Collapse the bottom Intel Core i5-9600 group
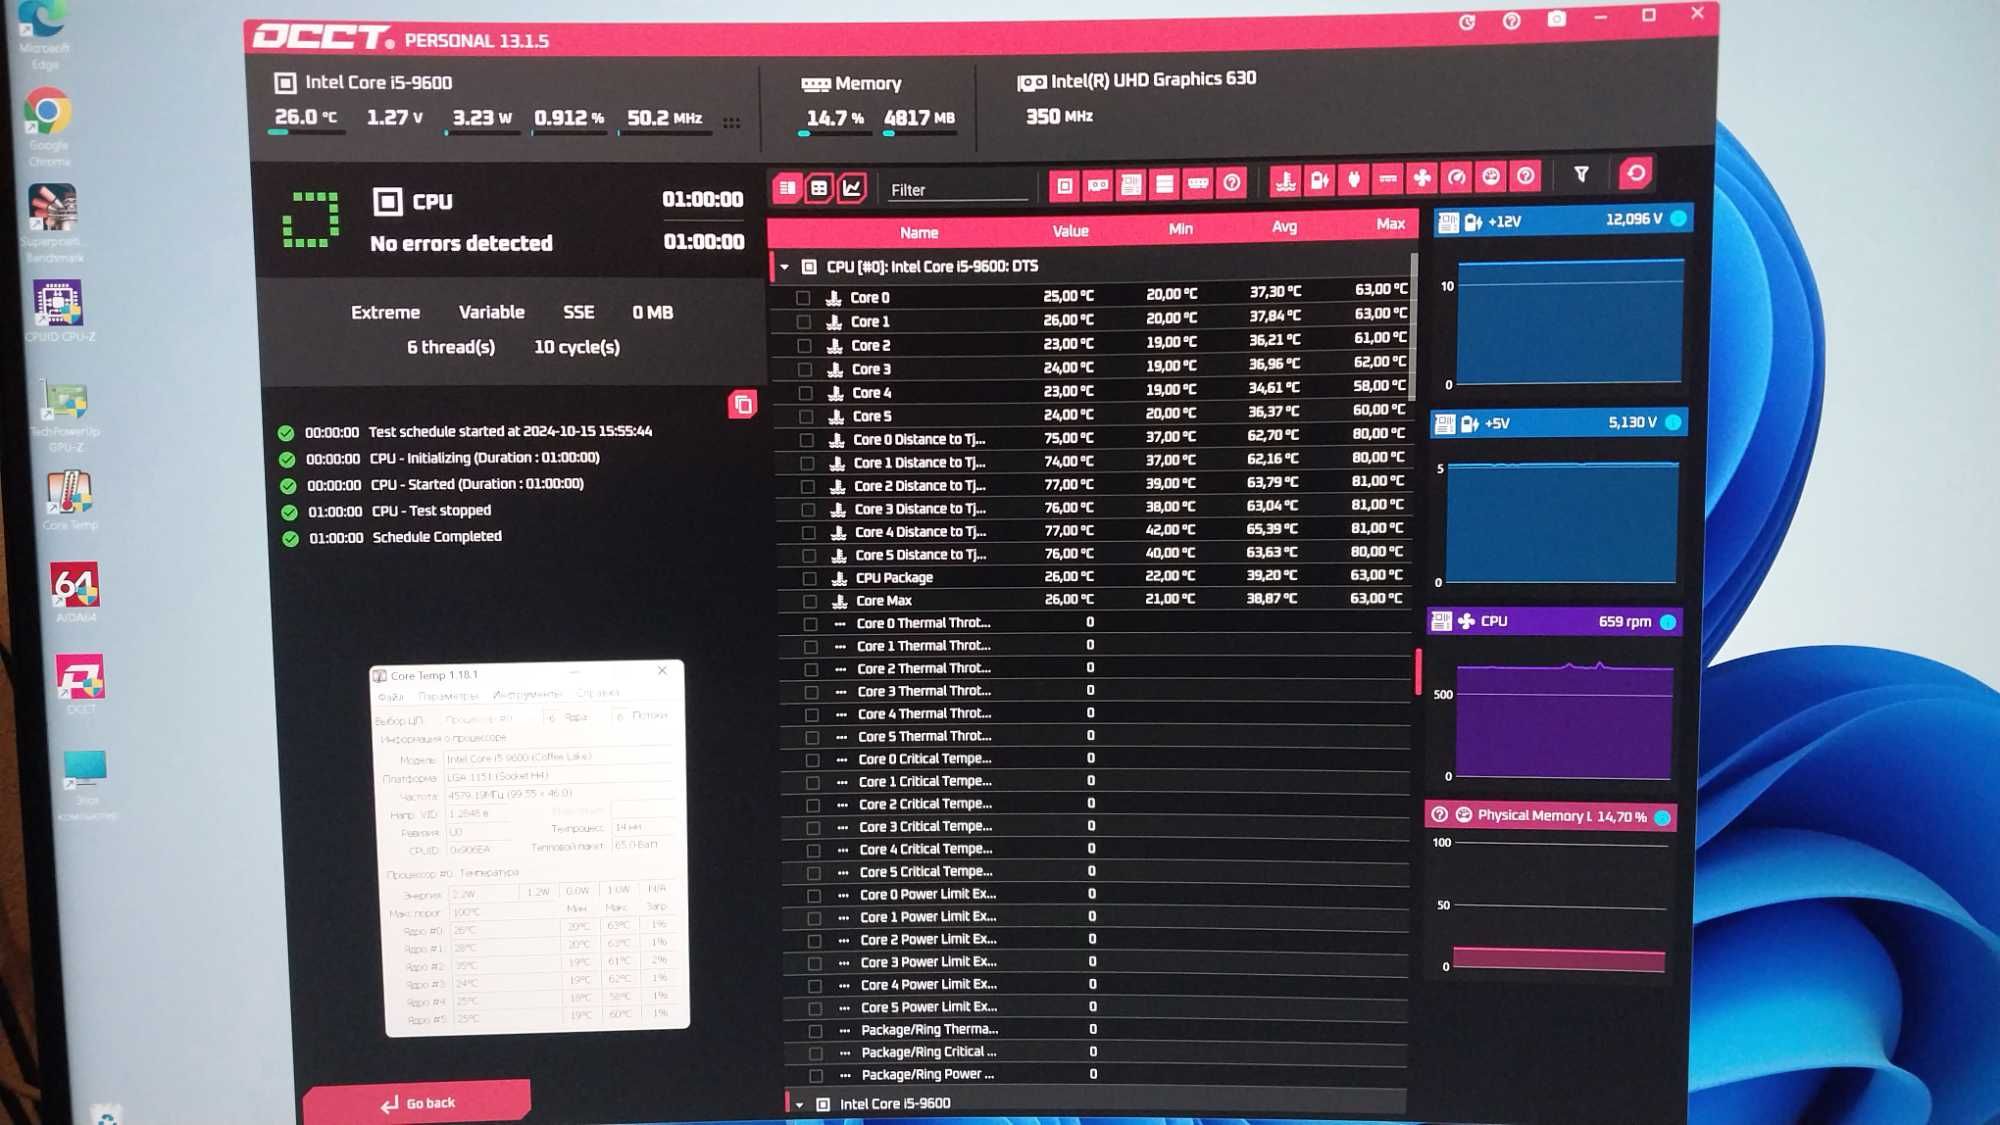 800,1104
